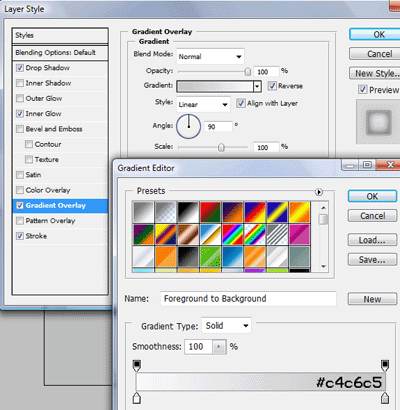400x410 pixels.
Task: Select the gray-teal gradient preset
Action: click(x=300, y=257)
